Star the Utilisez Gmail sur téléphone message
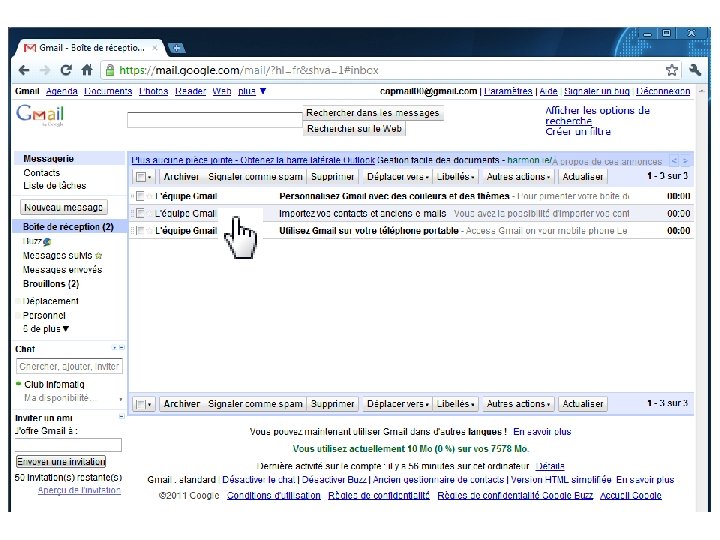The height and width of the screenshot is (540, 720). click(x=150, y=231)
